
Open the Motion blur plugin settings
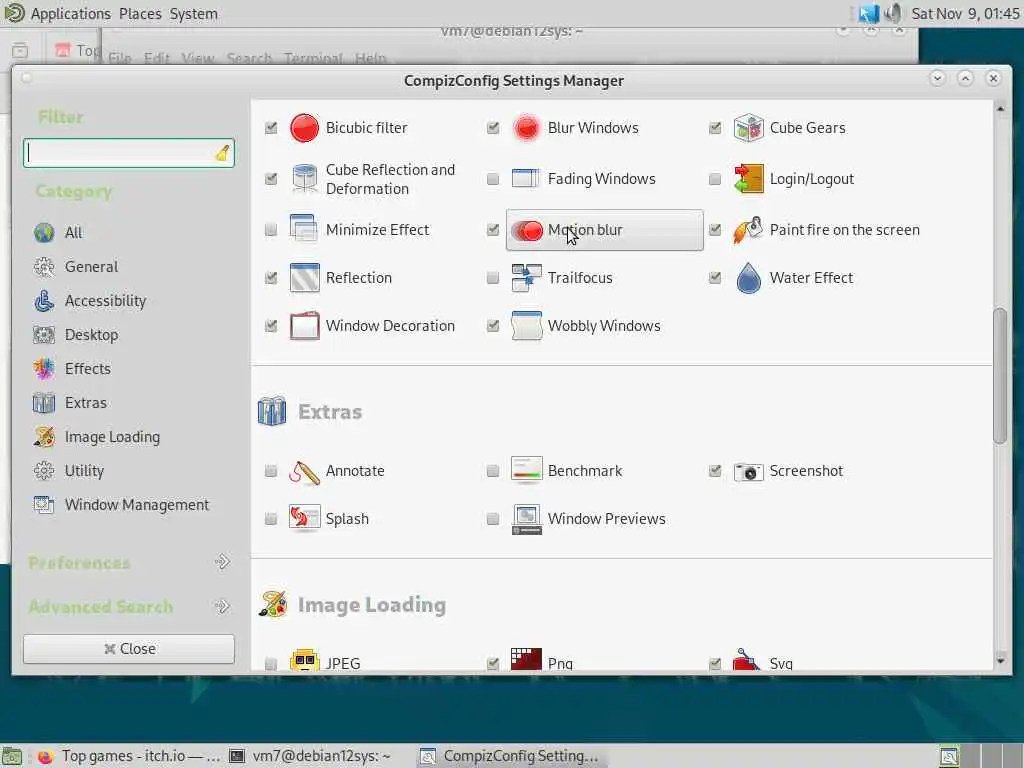605,230
